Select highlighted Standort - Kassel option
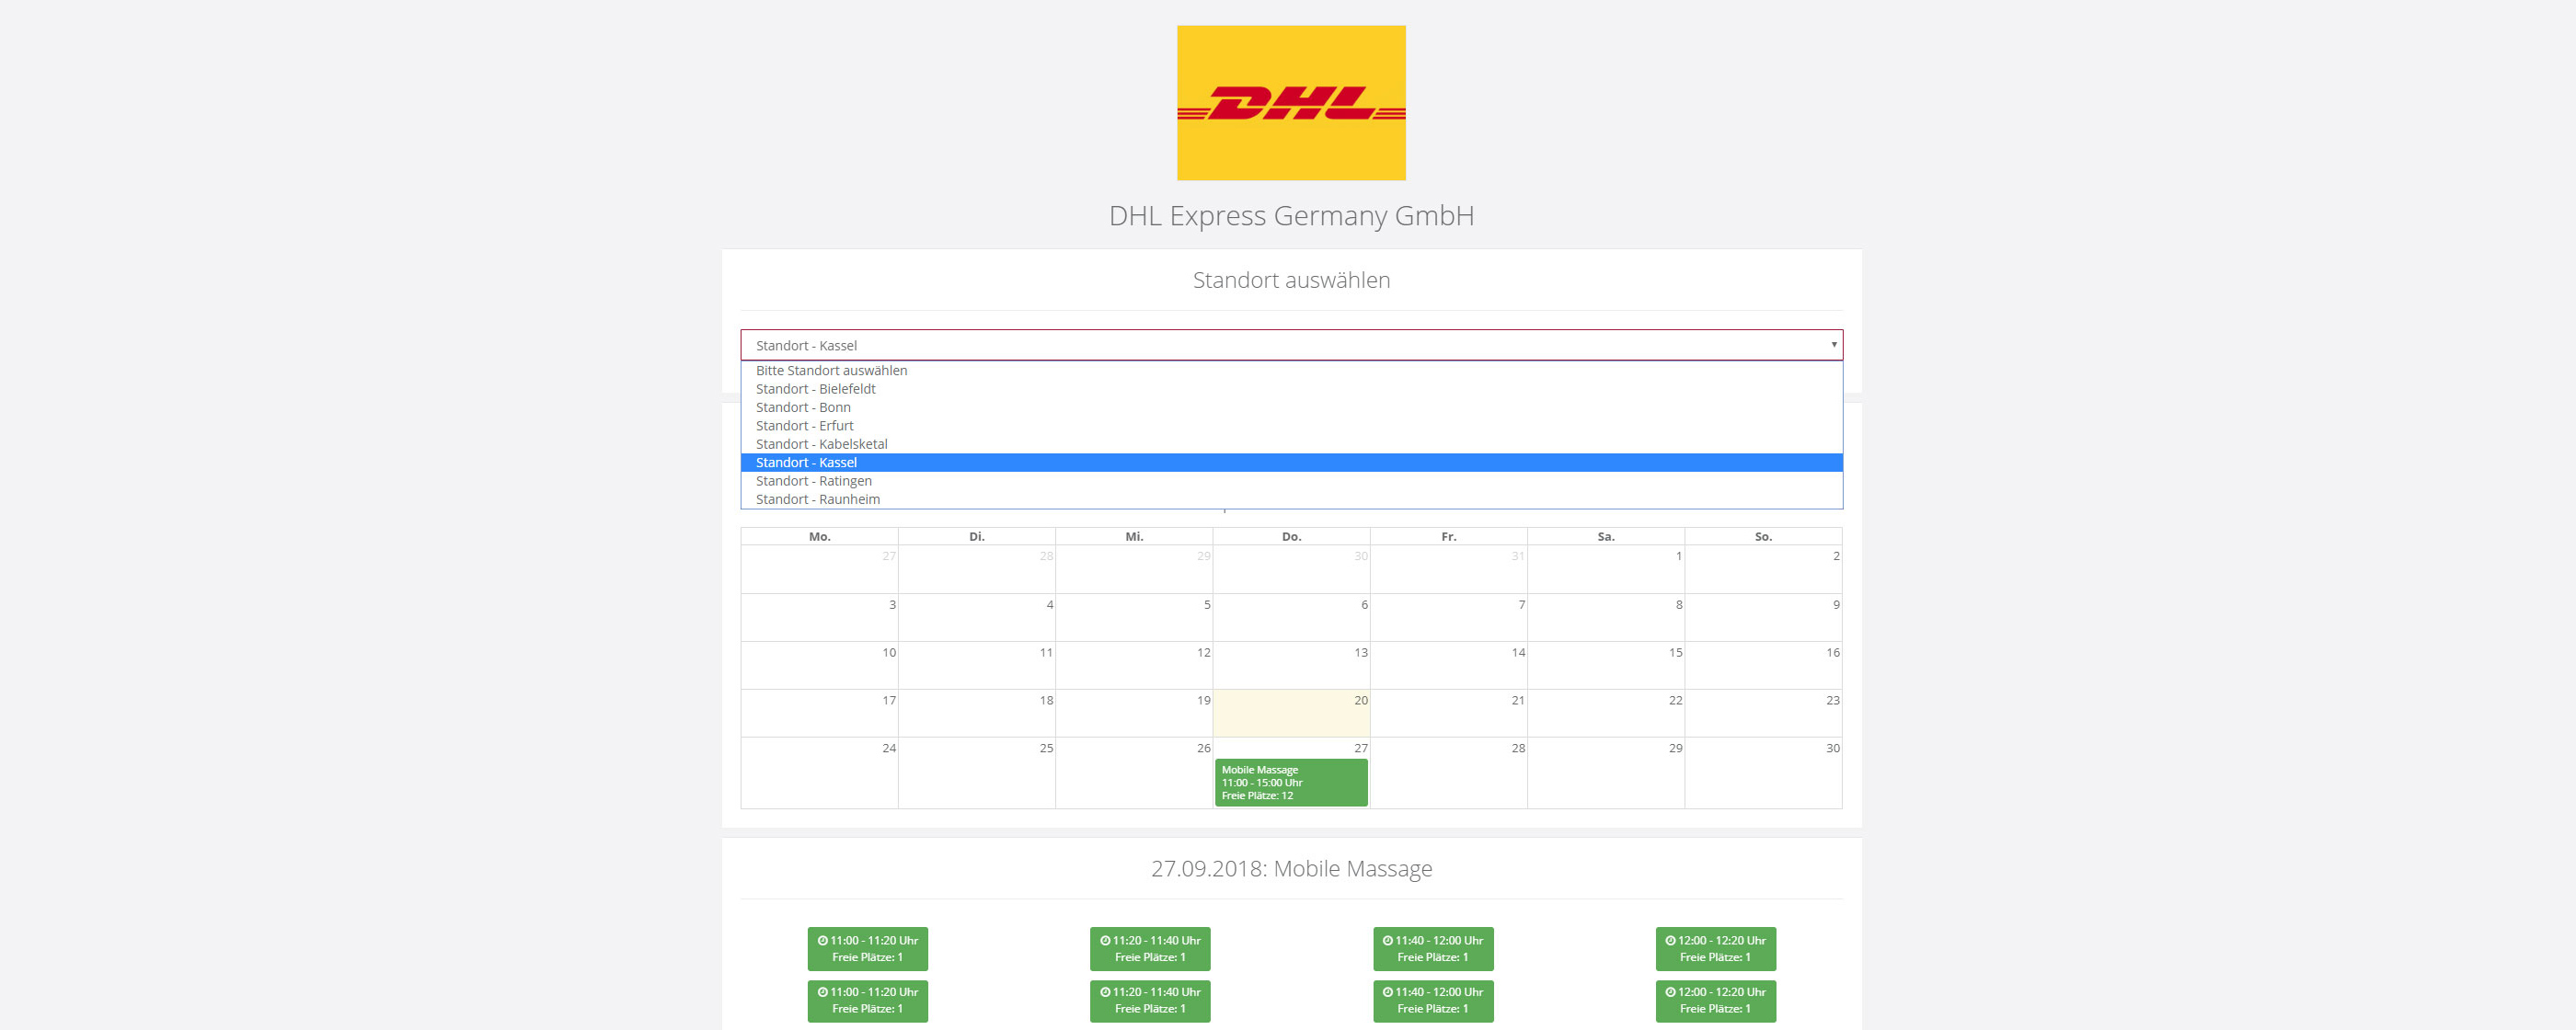This screenshot has height=1030, width=2576. [x=1291, y=463]
